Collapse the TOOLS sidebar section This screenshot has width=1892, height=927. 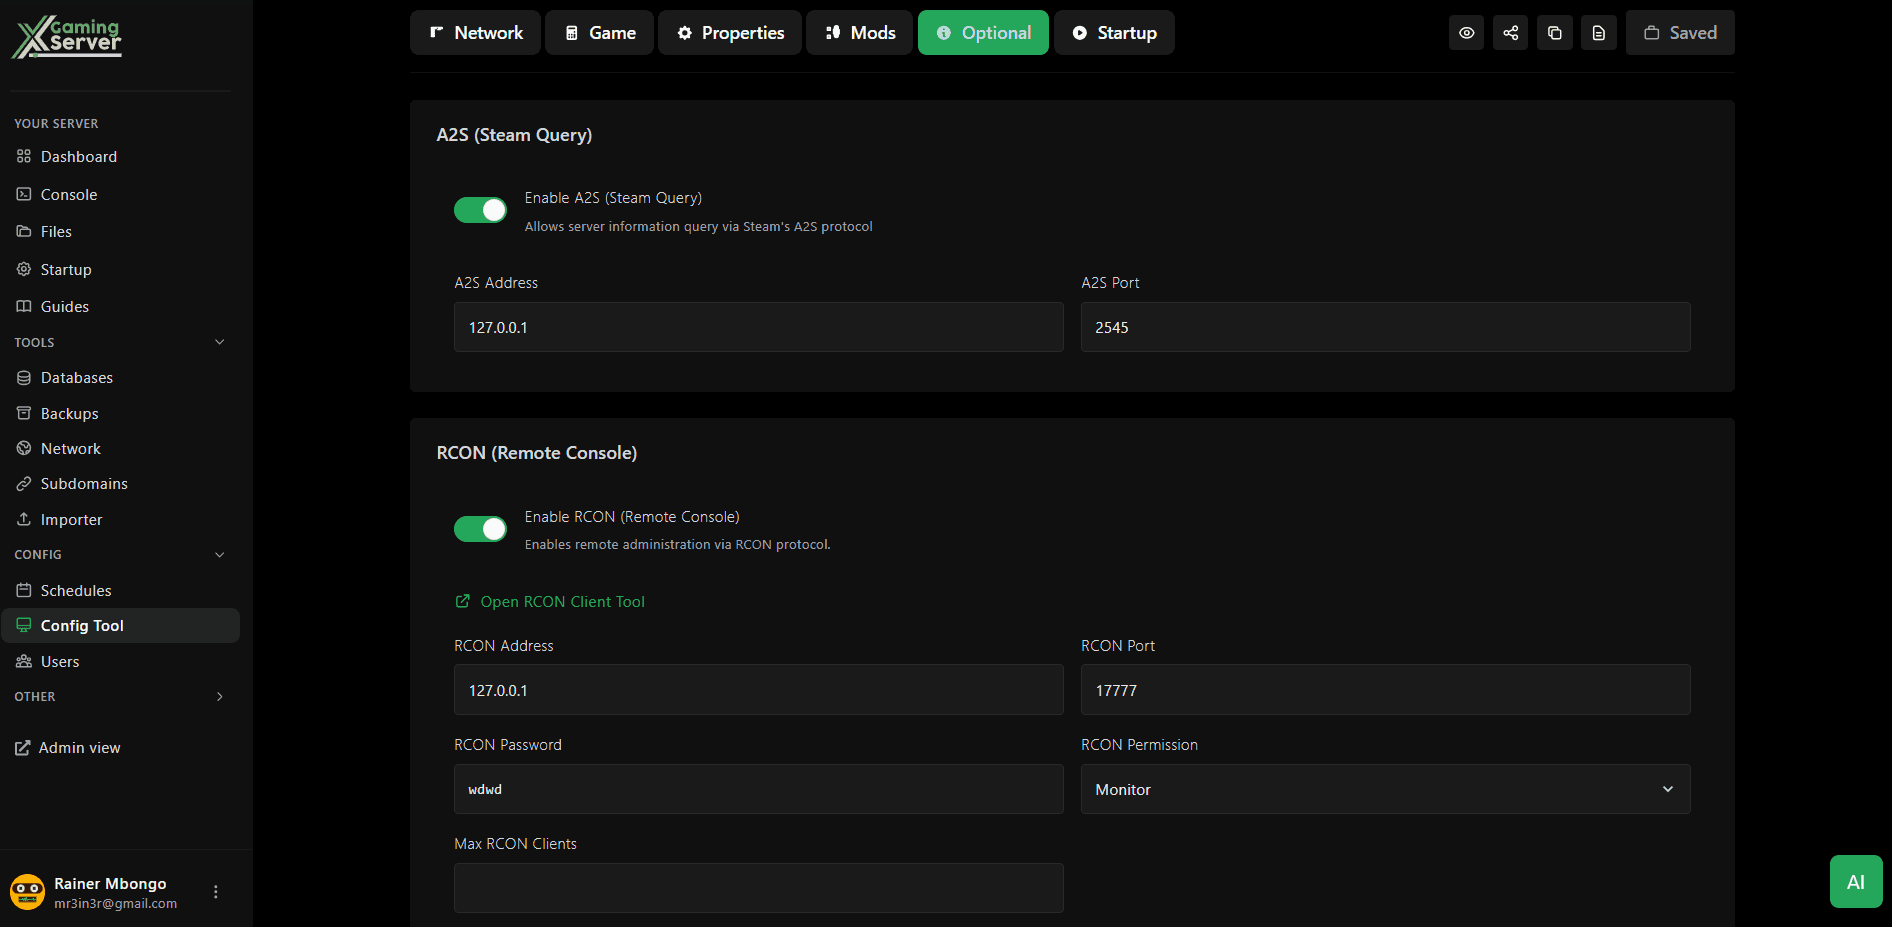pyautogui.click(x=219, y=341)
